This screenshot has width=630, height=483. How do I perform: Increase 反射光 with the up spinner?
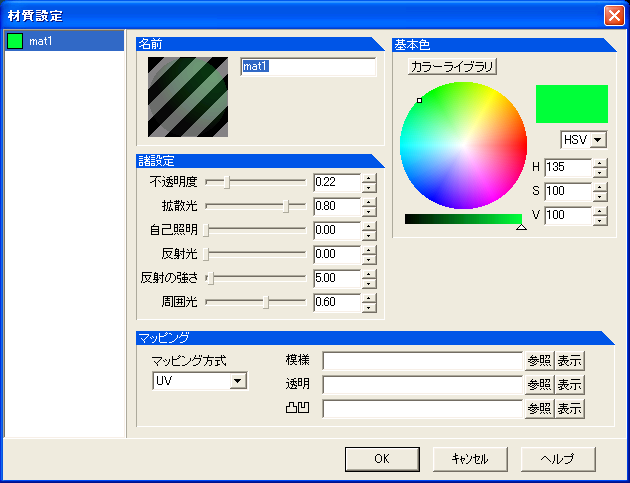pyautogui.click(x=369, y=250)
